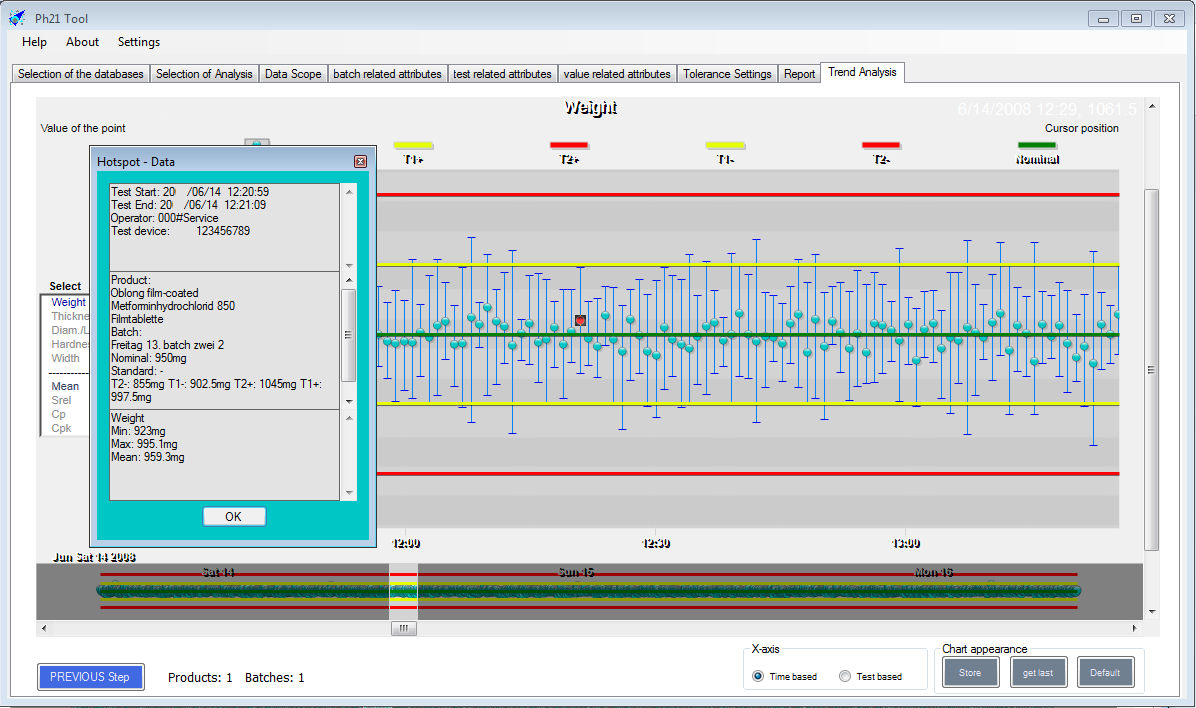Image resolution: width=1196 pixels, height=708 pixels.
Task: Close the Hotspot - Data dialog
Action: click(x=360, y=161)
